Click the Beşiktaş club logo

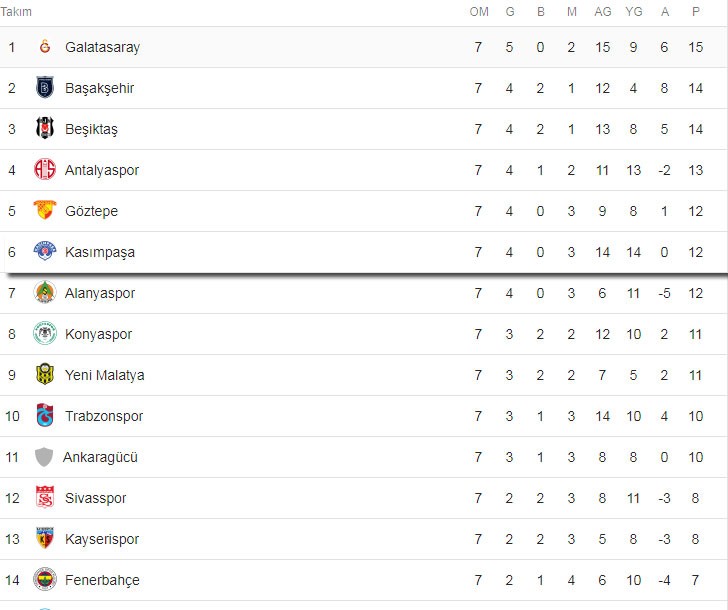[x=45, y=129]
